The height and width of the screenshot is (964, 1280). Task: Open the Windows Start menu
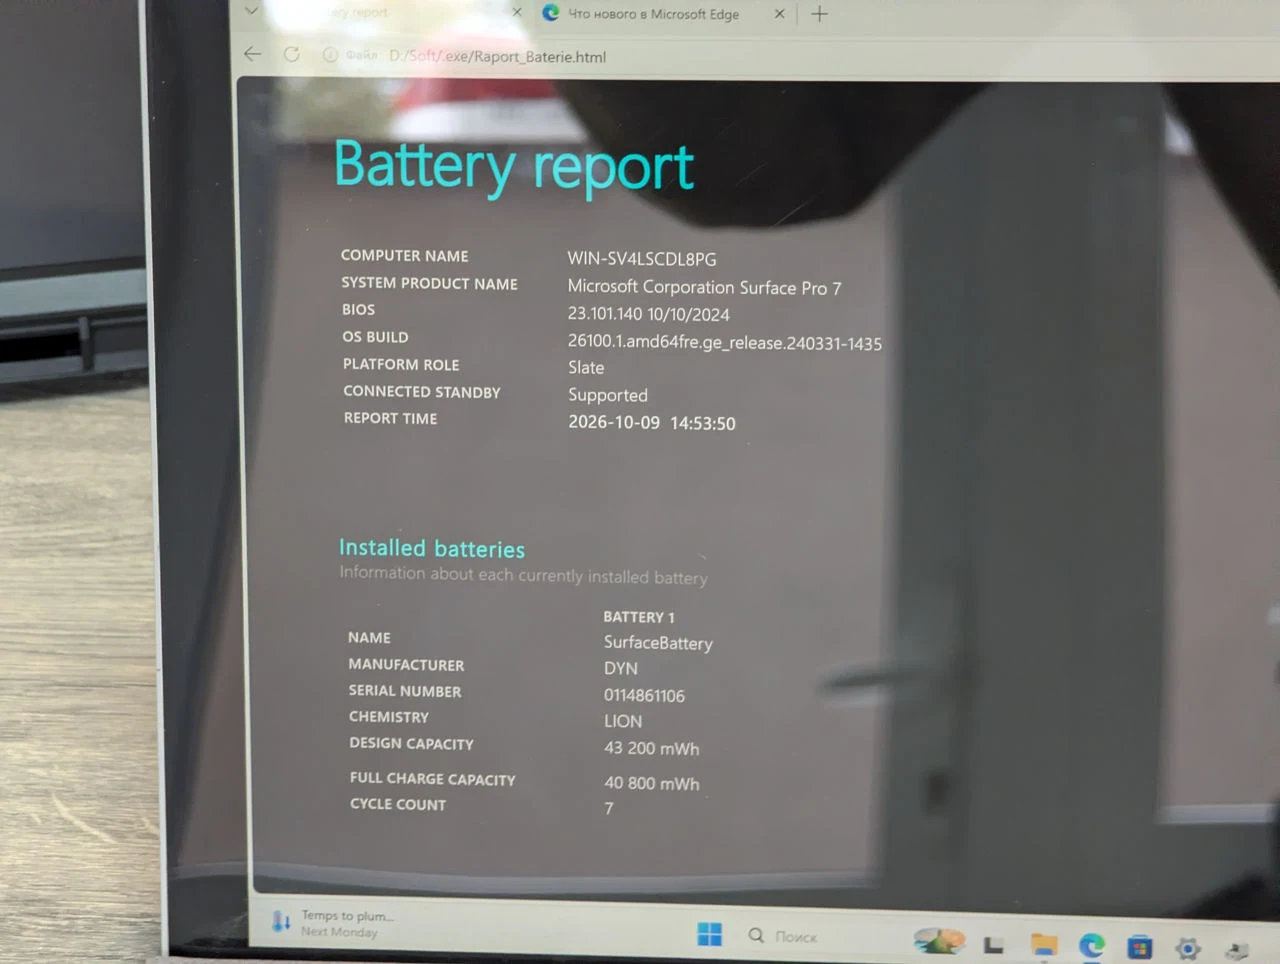[710, 934]
